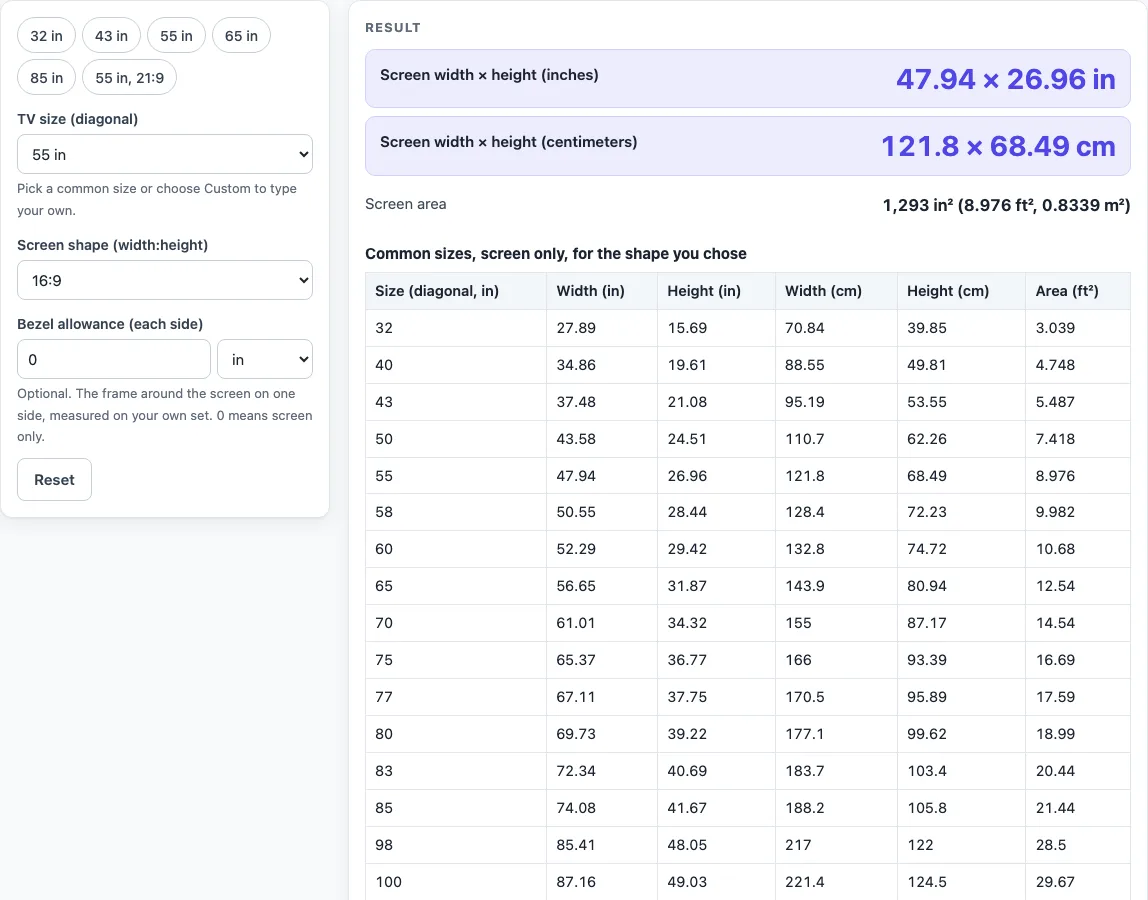This screenshot has width=1148, height=900.
Task: Open the bezel unit dropdown showing in
Action: [265, 360]
